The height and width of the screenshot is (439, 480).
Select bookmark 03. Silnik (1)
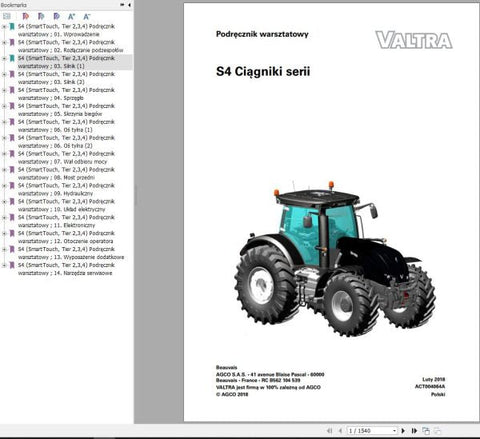pos(66,62)
